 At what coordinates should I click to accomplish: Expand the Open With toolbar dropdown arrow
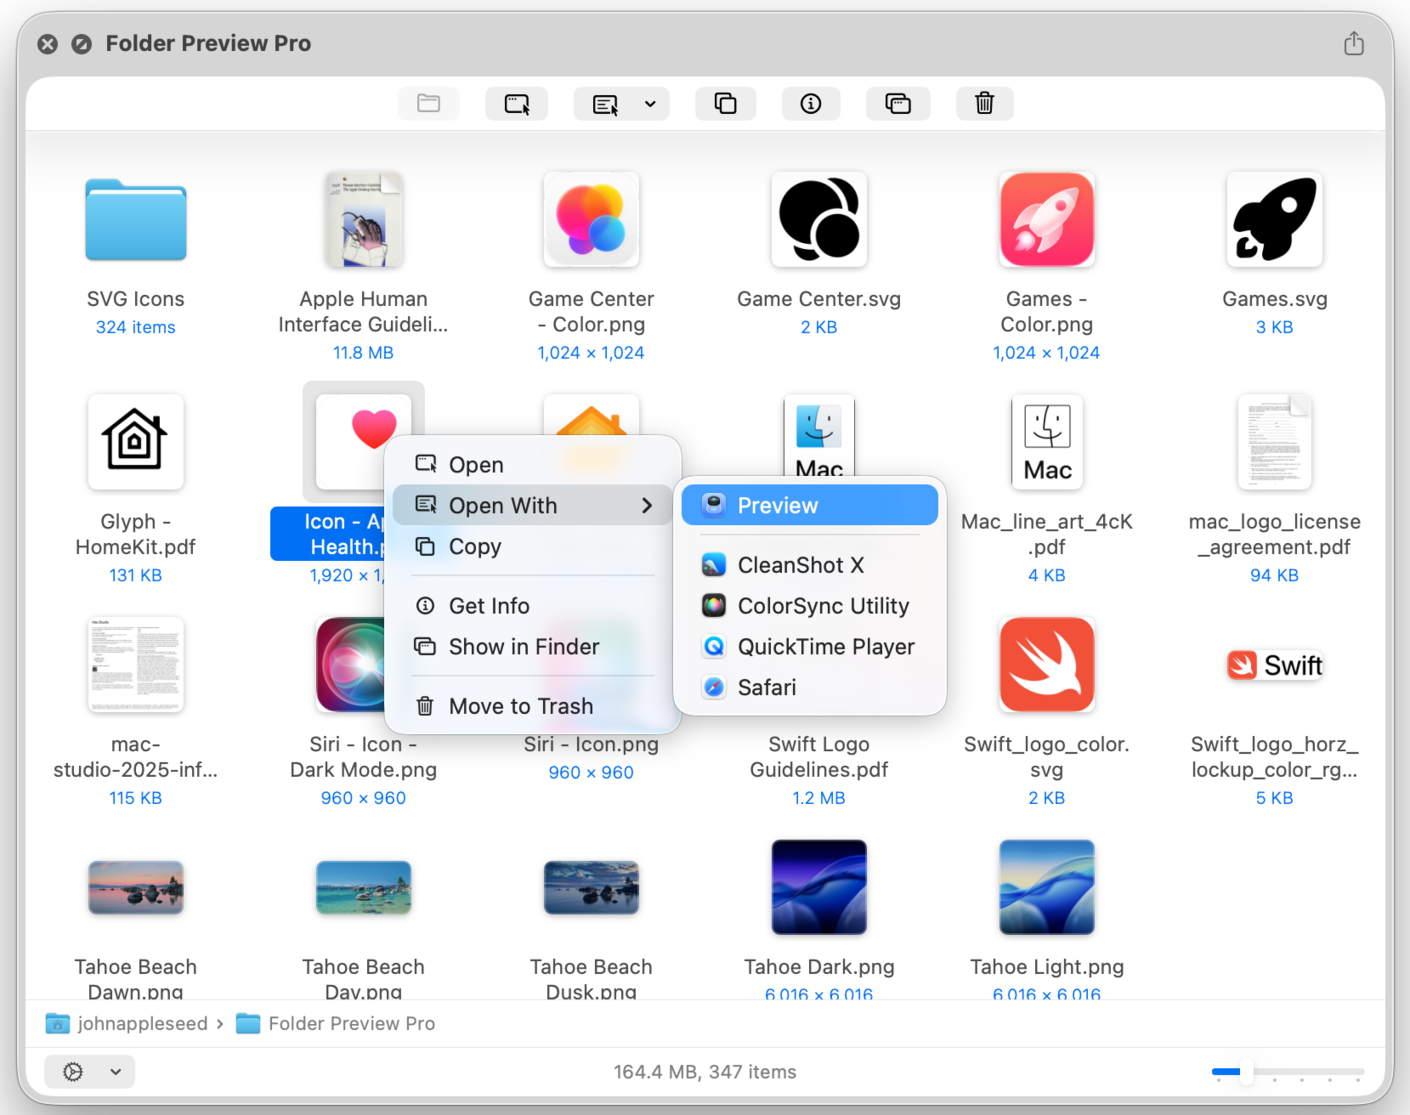point(650,103)
